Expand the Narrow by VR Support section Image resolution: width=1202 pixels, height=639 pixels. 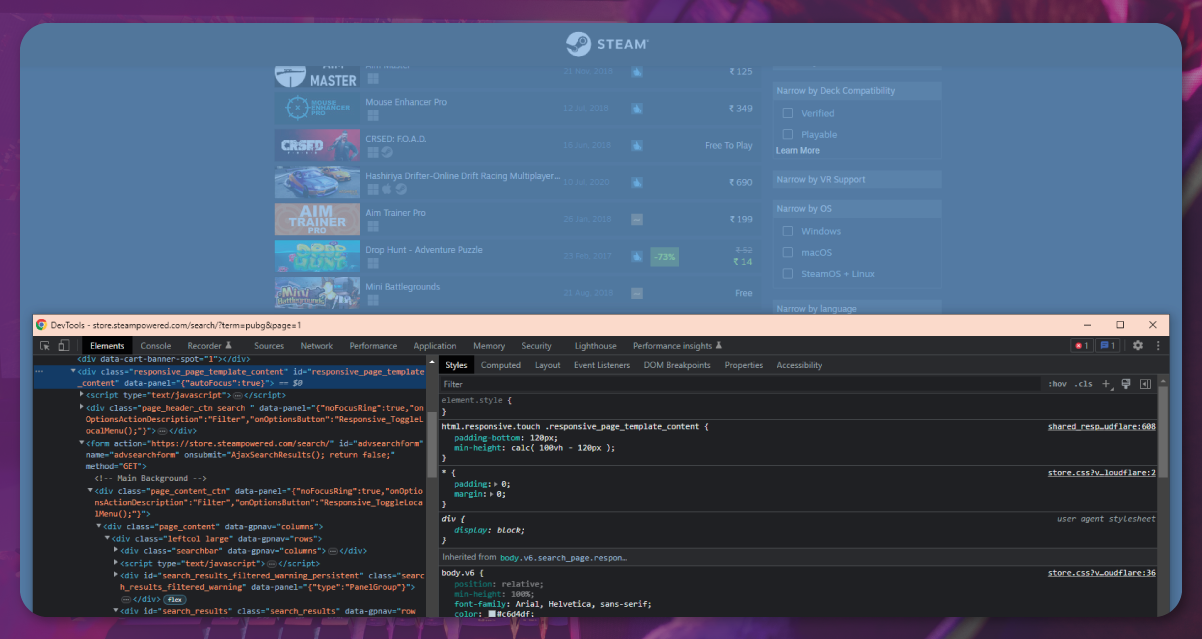[857, 180]
